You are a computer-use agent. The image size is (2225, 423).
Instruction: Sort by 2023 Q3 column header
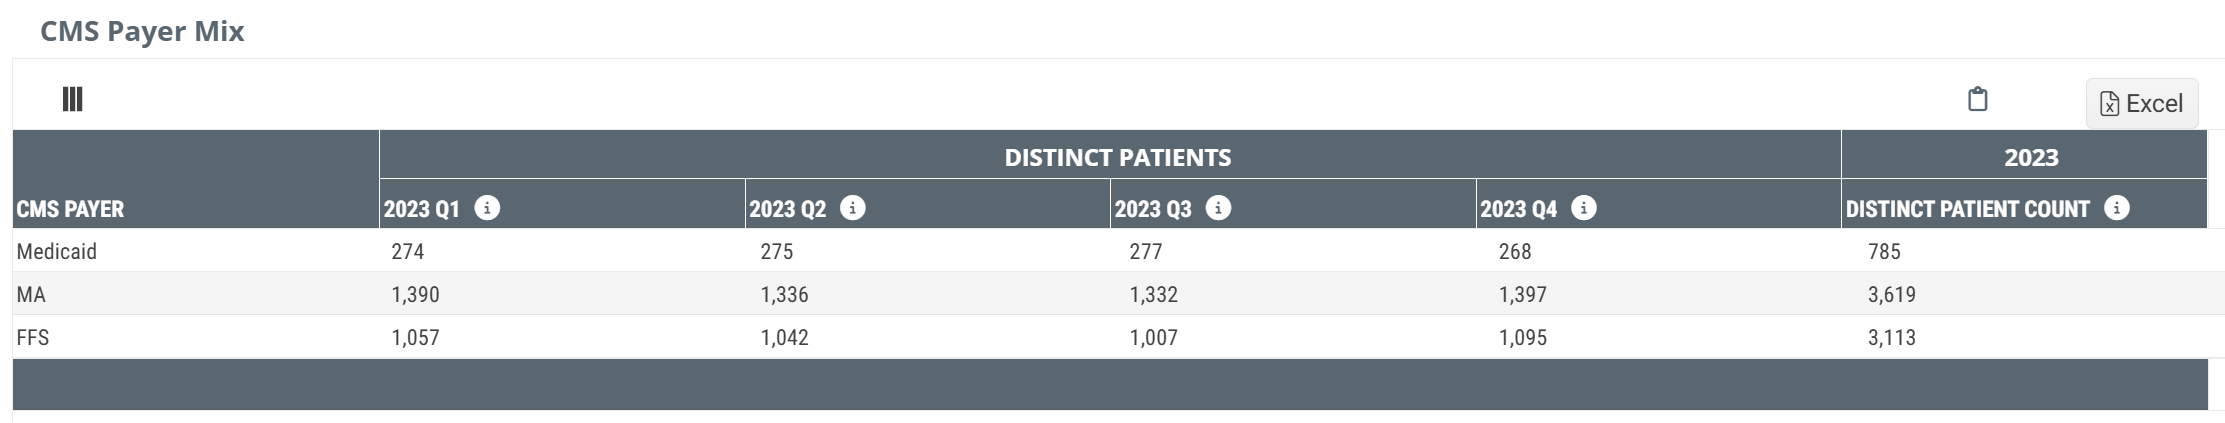(1152, 209)
